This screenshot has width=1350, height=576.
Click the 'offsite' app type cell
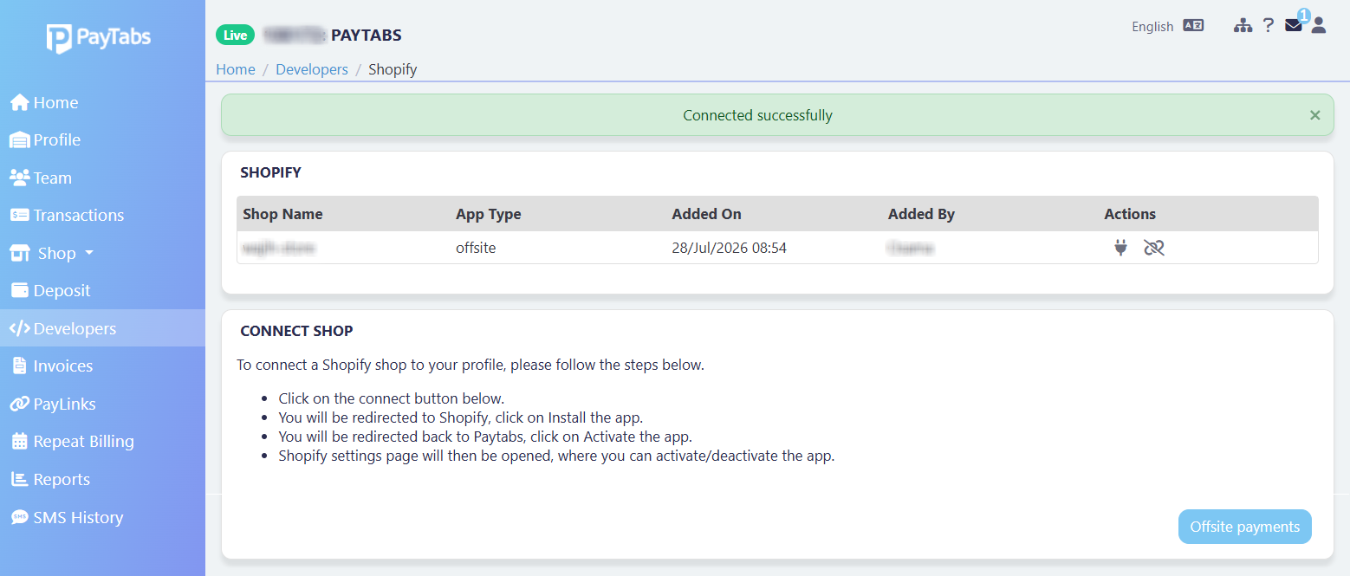coord(476,248)
